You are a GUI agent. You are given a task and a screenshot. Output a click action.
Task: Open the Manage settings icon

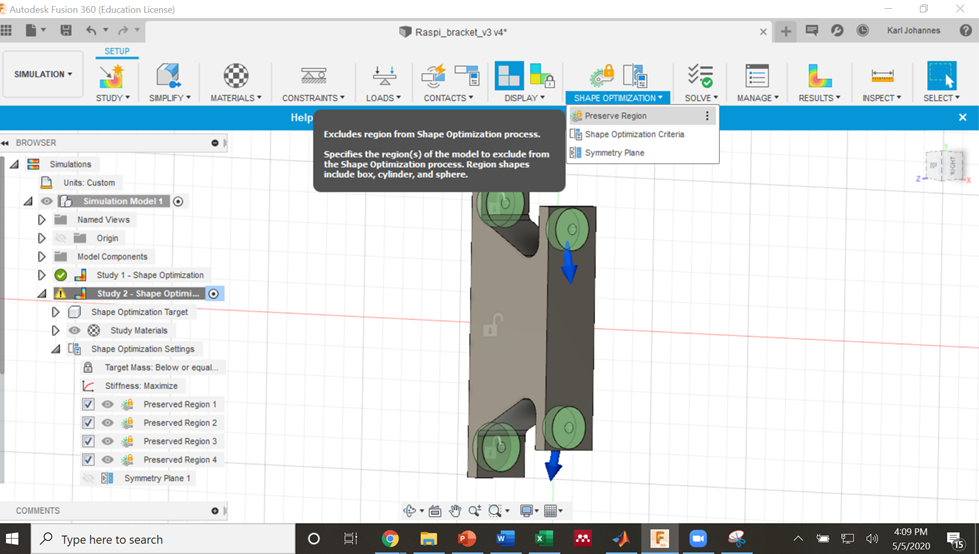click(757, 76)
